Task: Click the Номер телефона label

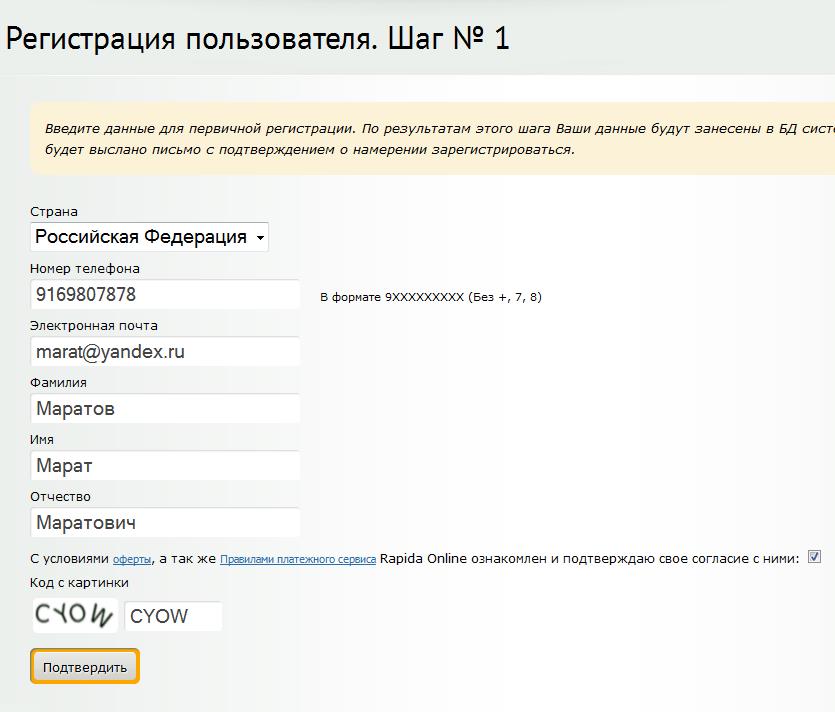Action: [x=85, y=269]
